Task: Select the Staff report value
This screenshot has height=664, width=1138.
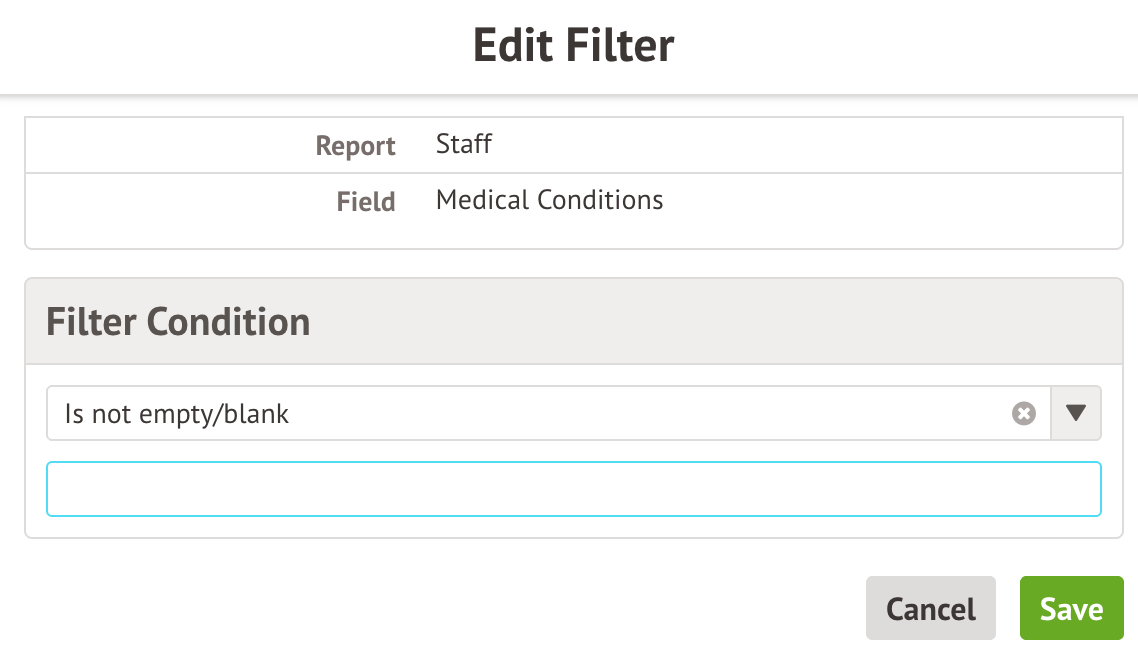Action: click(x=464, y=144)
